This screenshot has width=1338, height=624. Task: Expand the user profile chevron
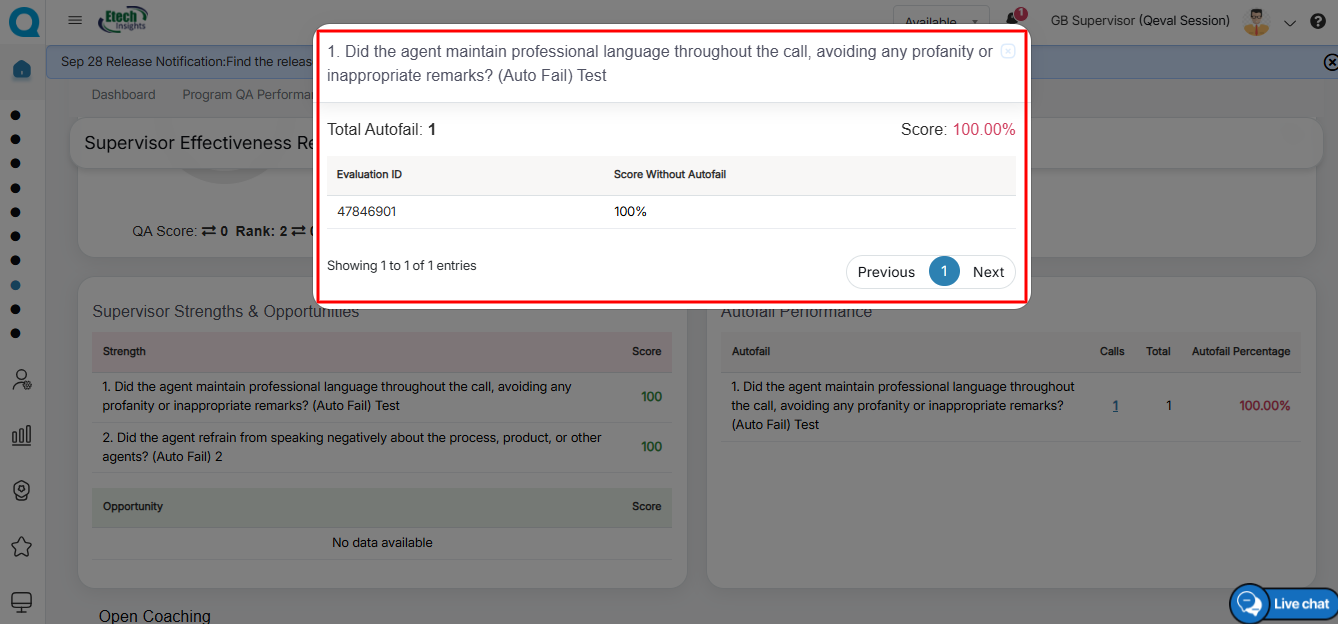pos(1289,22)
